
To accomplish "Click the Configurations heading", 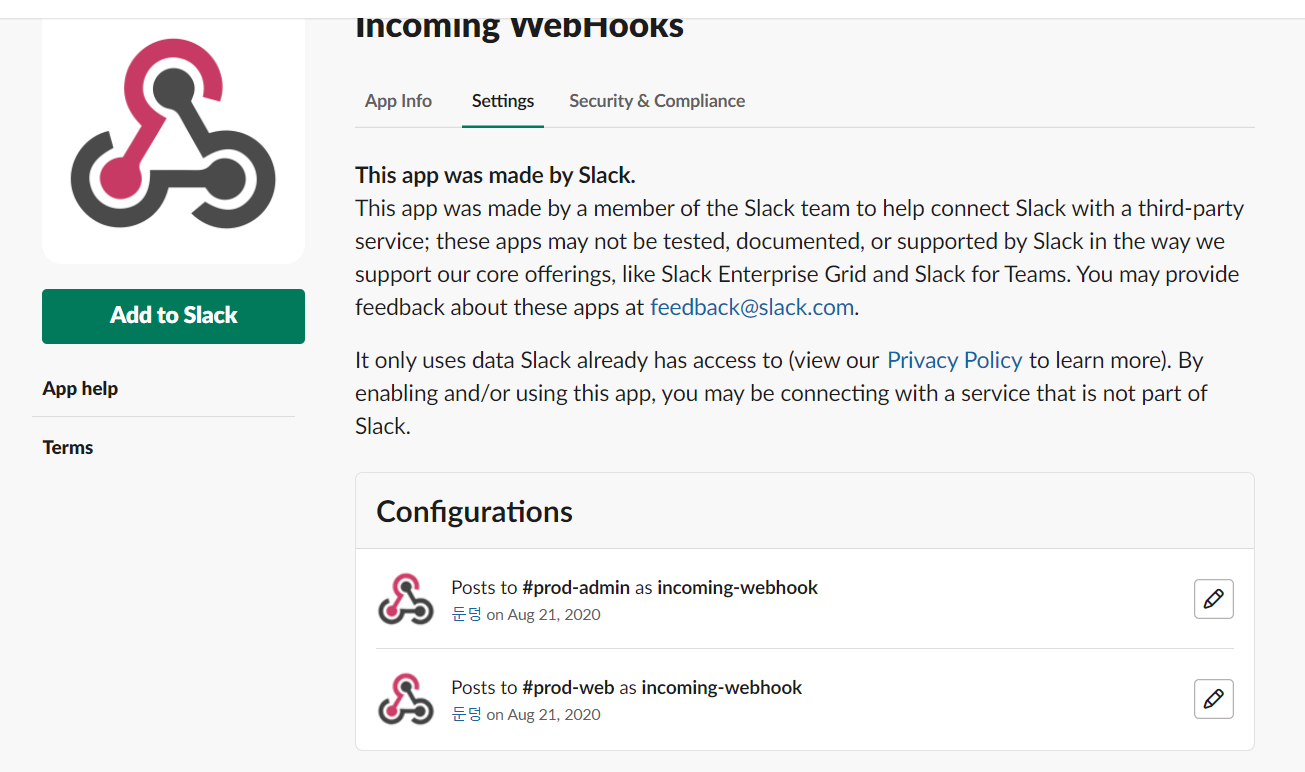I will tap(474, 511).
